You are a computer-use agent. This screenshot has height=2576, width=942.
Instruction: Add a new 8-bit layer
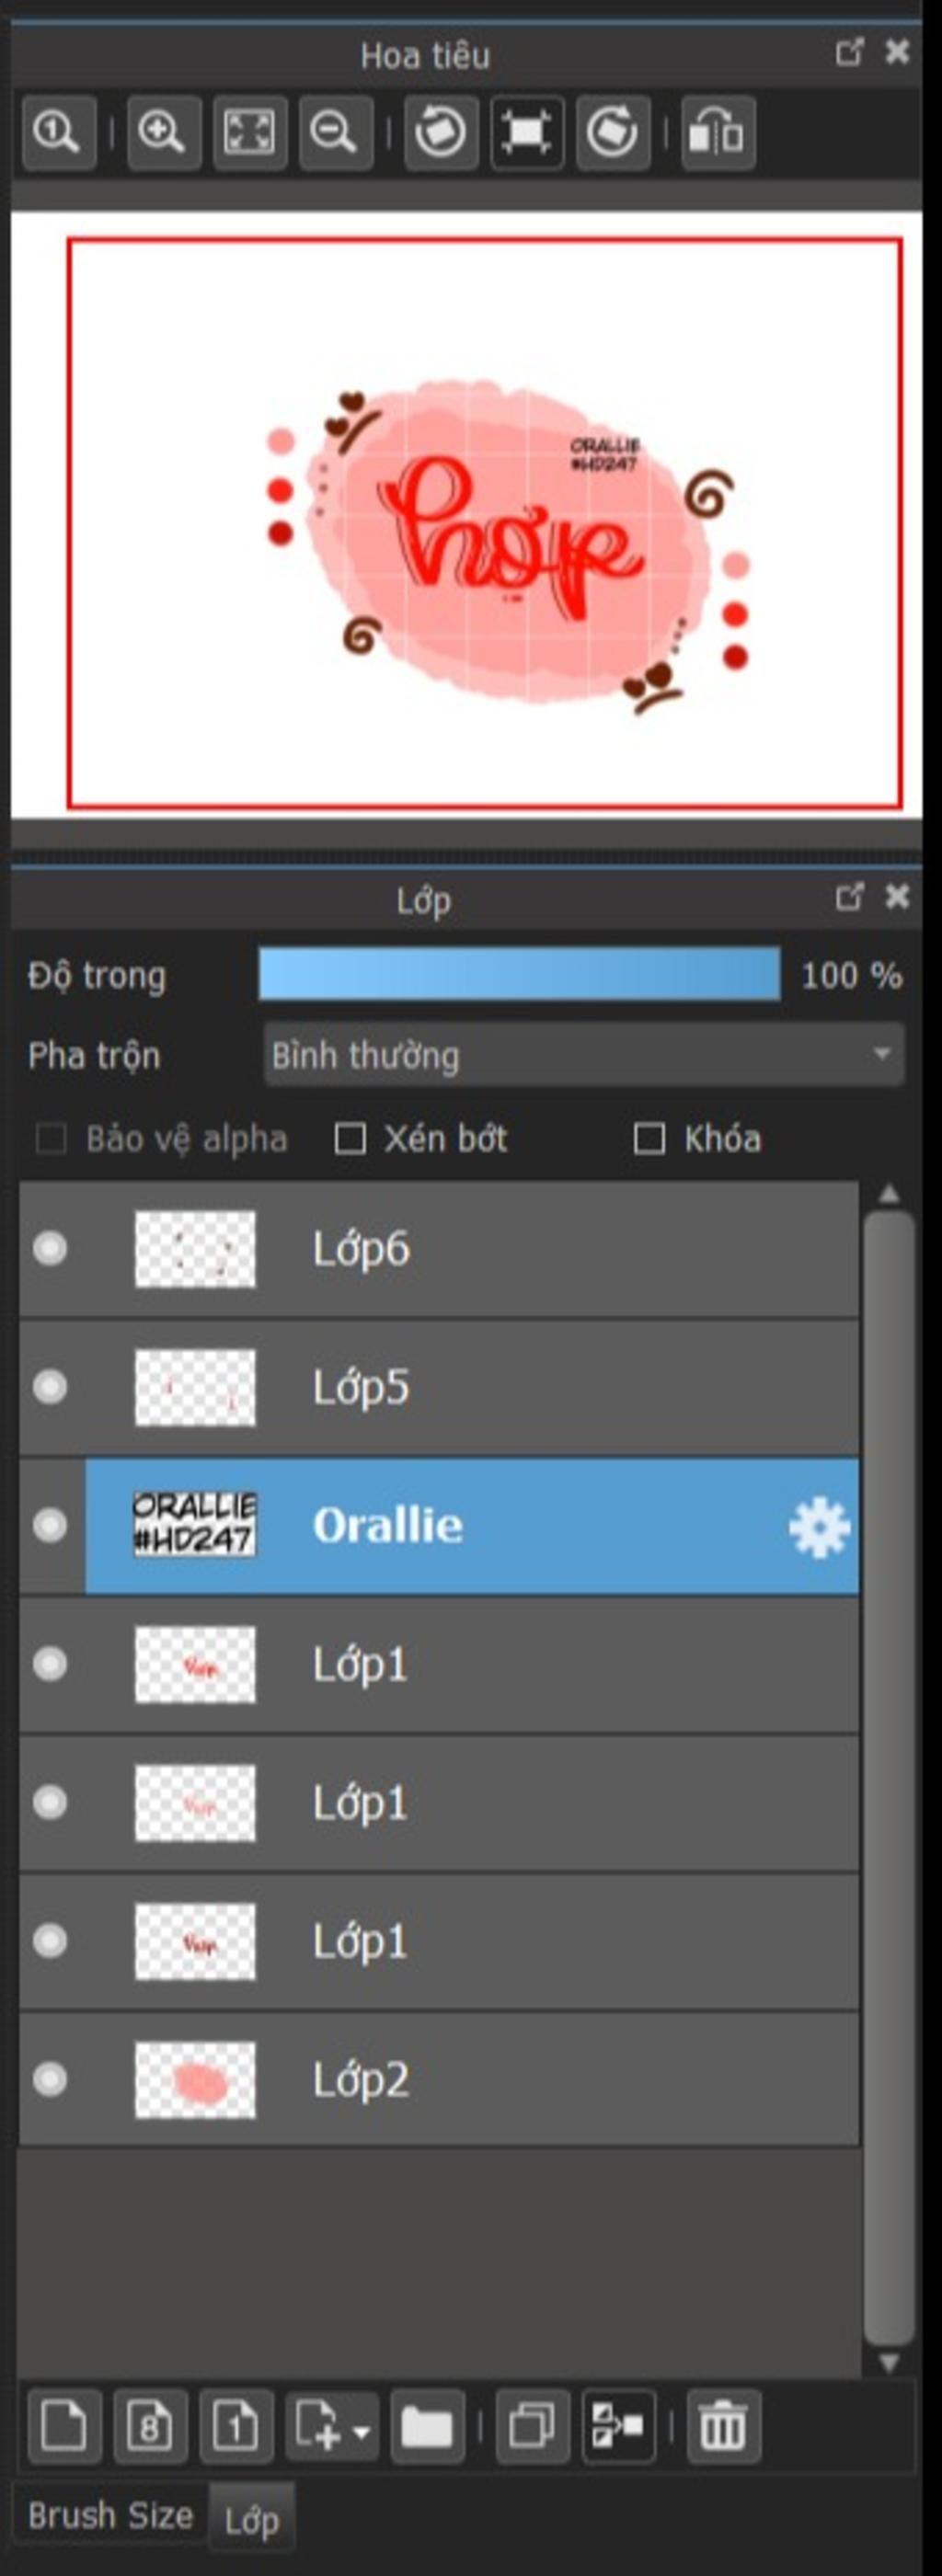(x=150, y=2426)
